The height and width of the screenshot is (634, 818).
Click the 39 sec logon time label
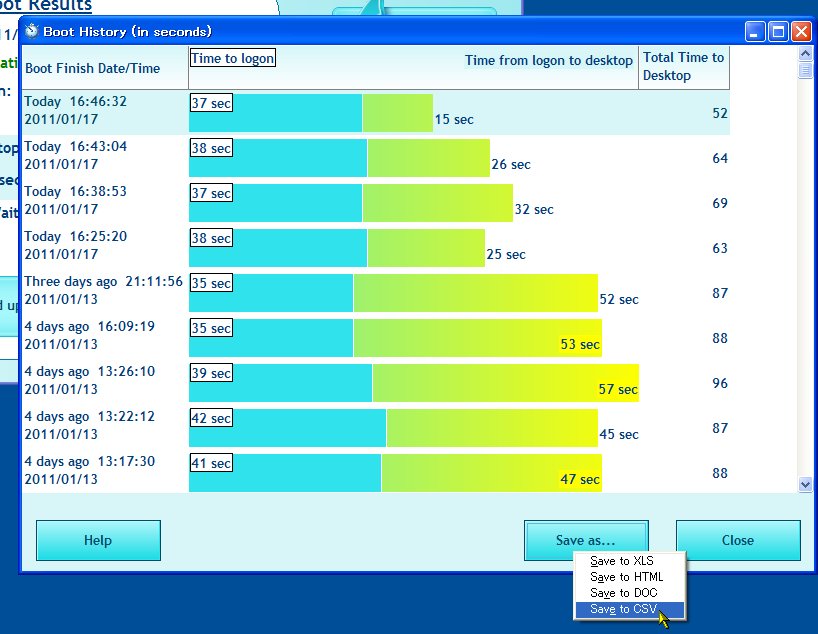pyautogui.click(x=211, y=373)
